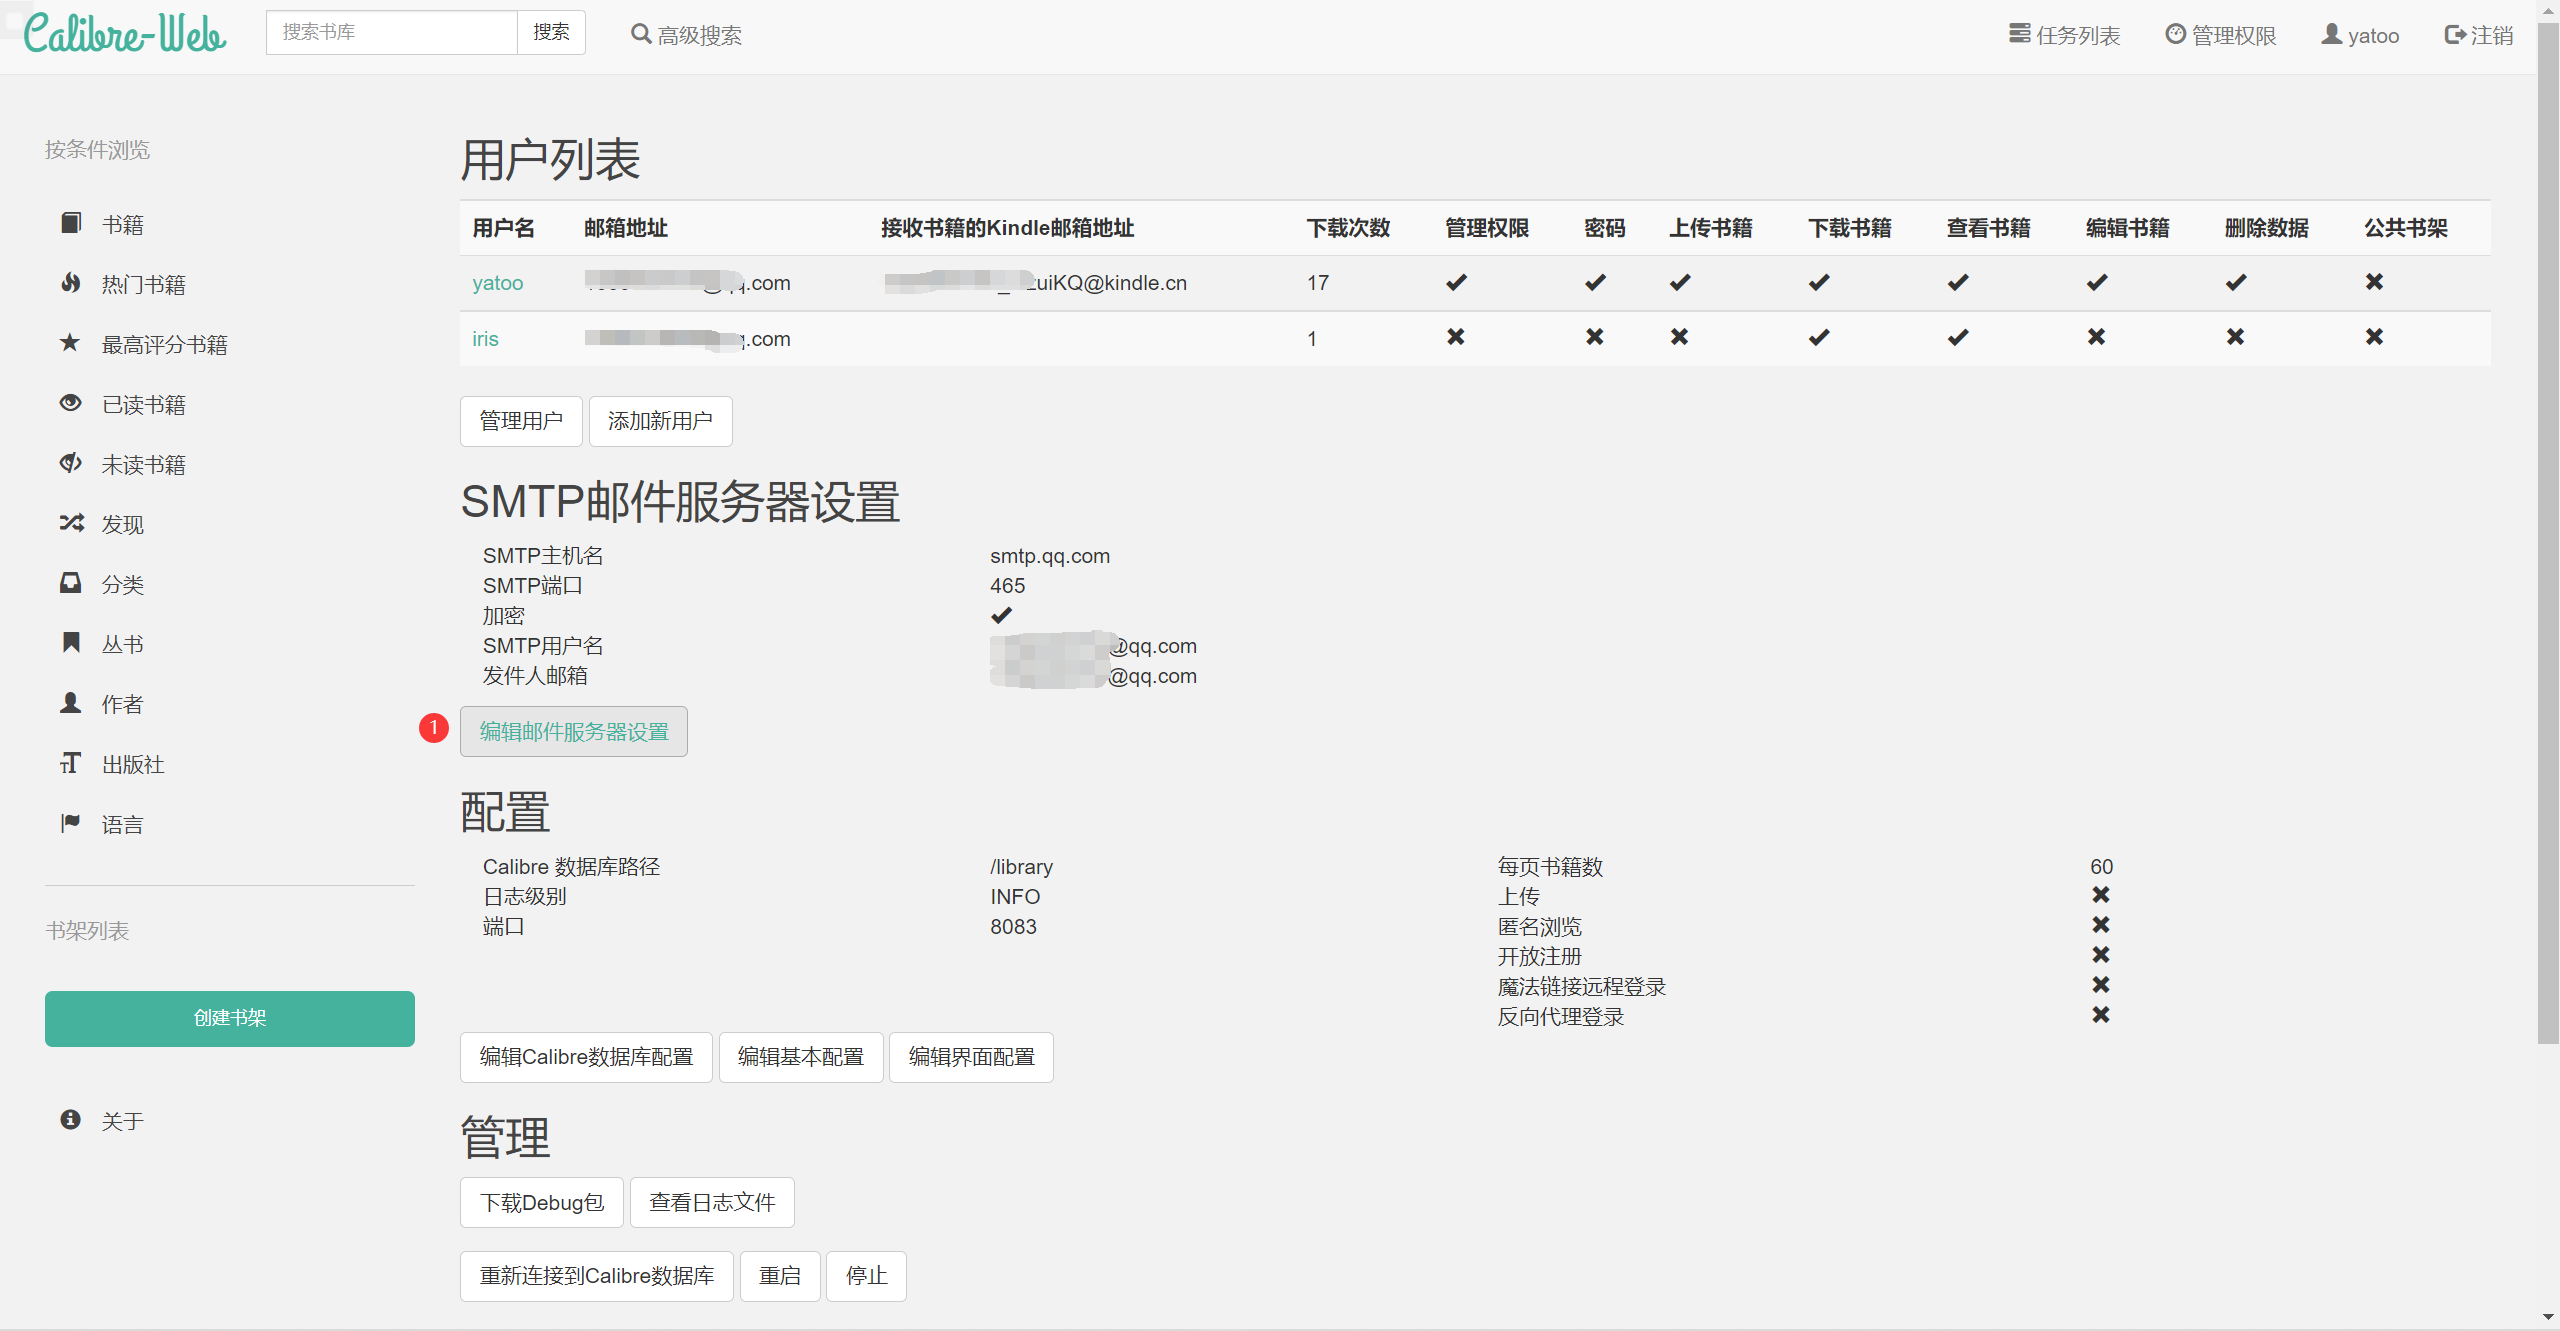
Task: Click the cross next to 匿名浏览
Action: click(2101, 925)
